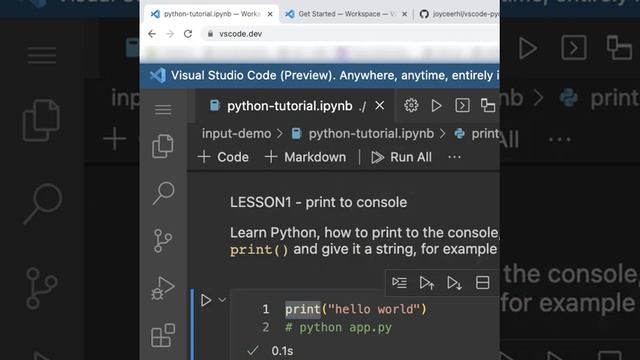Image resolution: width=640 pixels, height=360 pixels.
Task: Click the print breadcrumb segment
Action: 477,134
